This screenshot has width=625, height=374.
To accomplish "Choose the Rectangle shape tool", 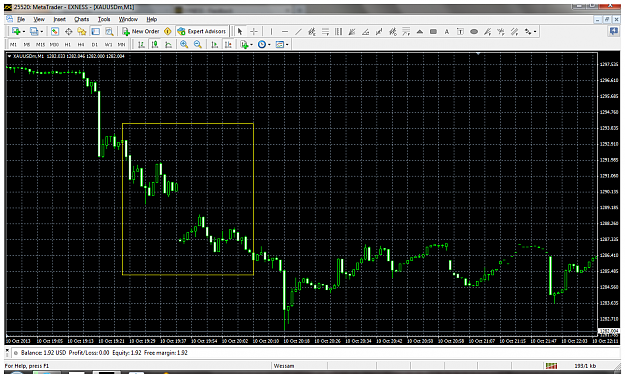I will click(433, 31).
